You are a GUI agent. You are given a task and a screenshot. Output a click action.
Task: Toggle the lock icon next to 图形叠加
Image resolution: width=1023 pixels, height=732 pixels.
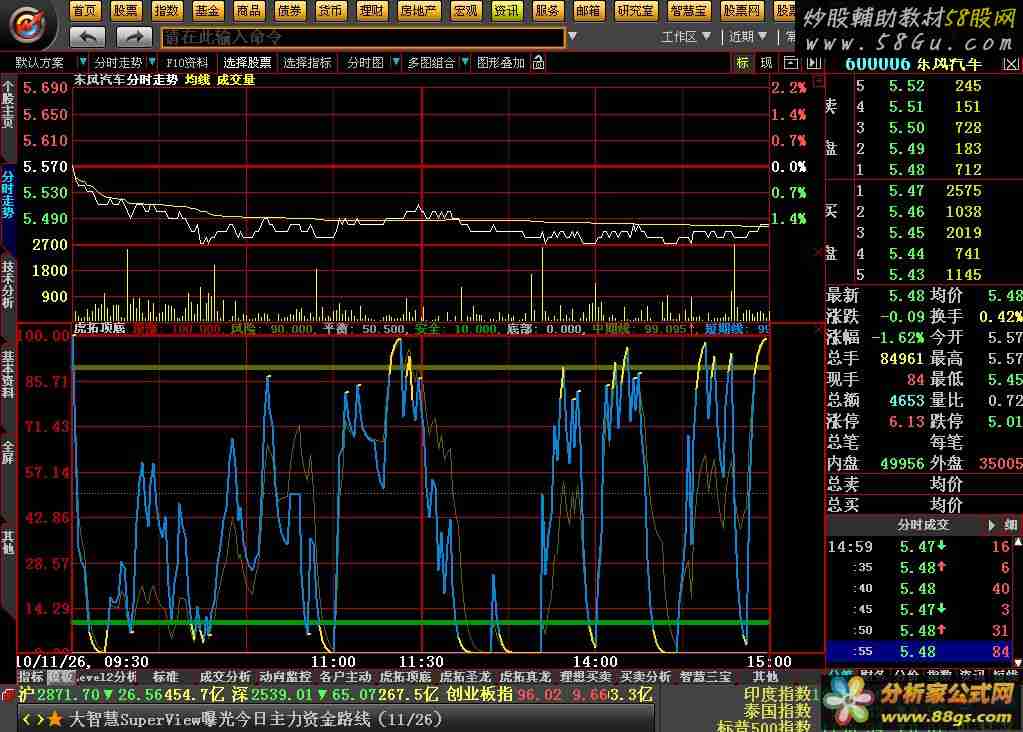pyautogui.click(x=538, y=63)
